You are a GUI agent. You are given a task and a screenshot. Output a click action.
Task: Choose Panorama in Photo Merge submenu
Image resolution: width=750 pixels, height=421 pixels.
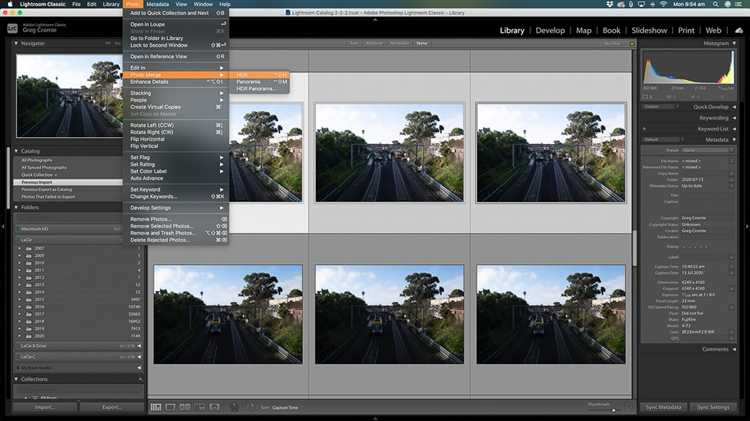click(260, 82)
